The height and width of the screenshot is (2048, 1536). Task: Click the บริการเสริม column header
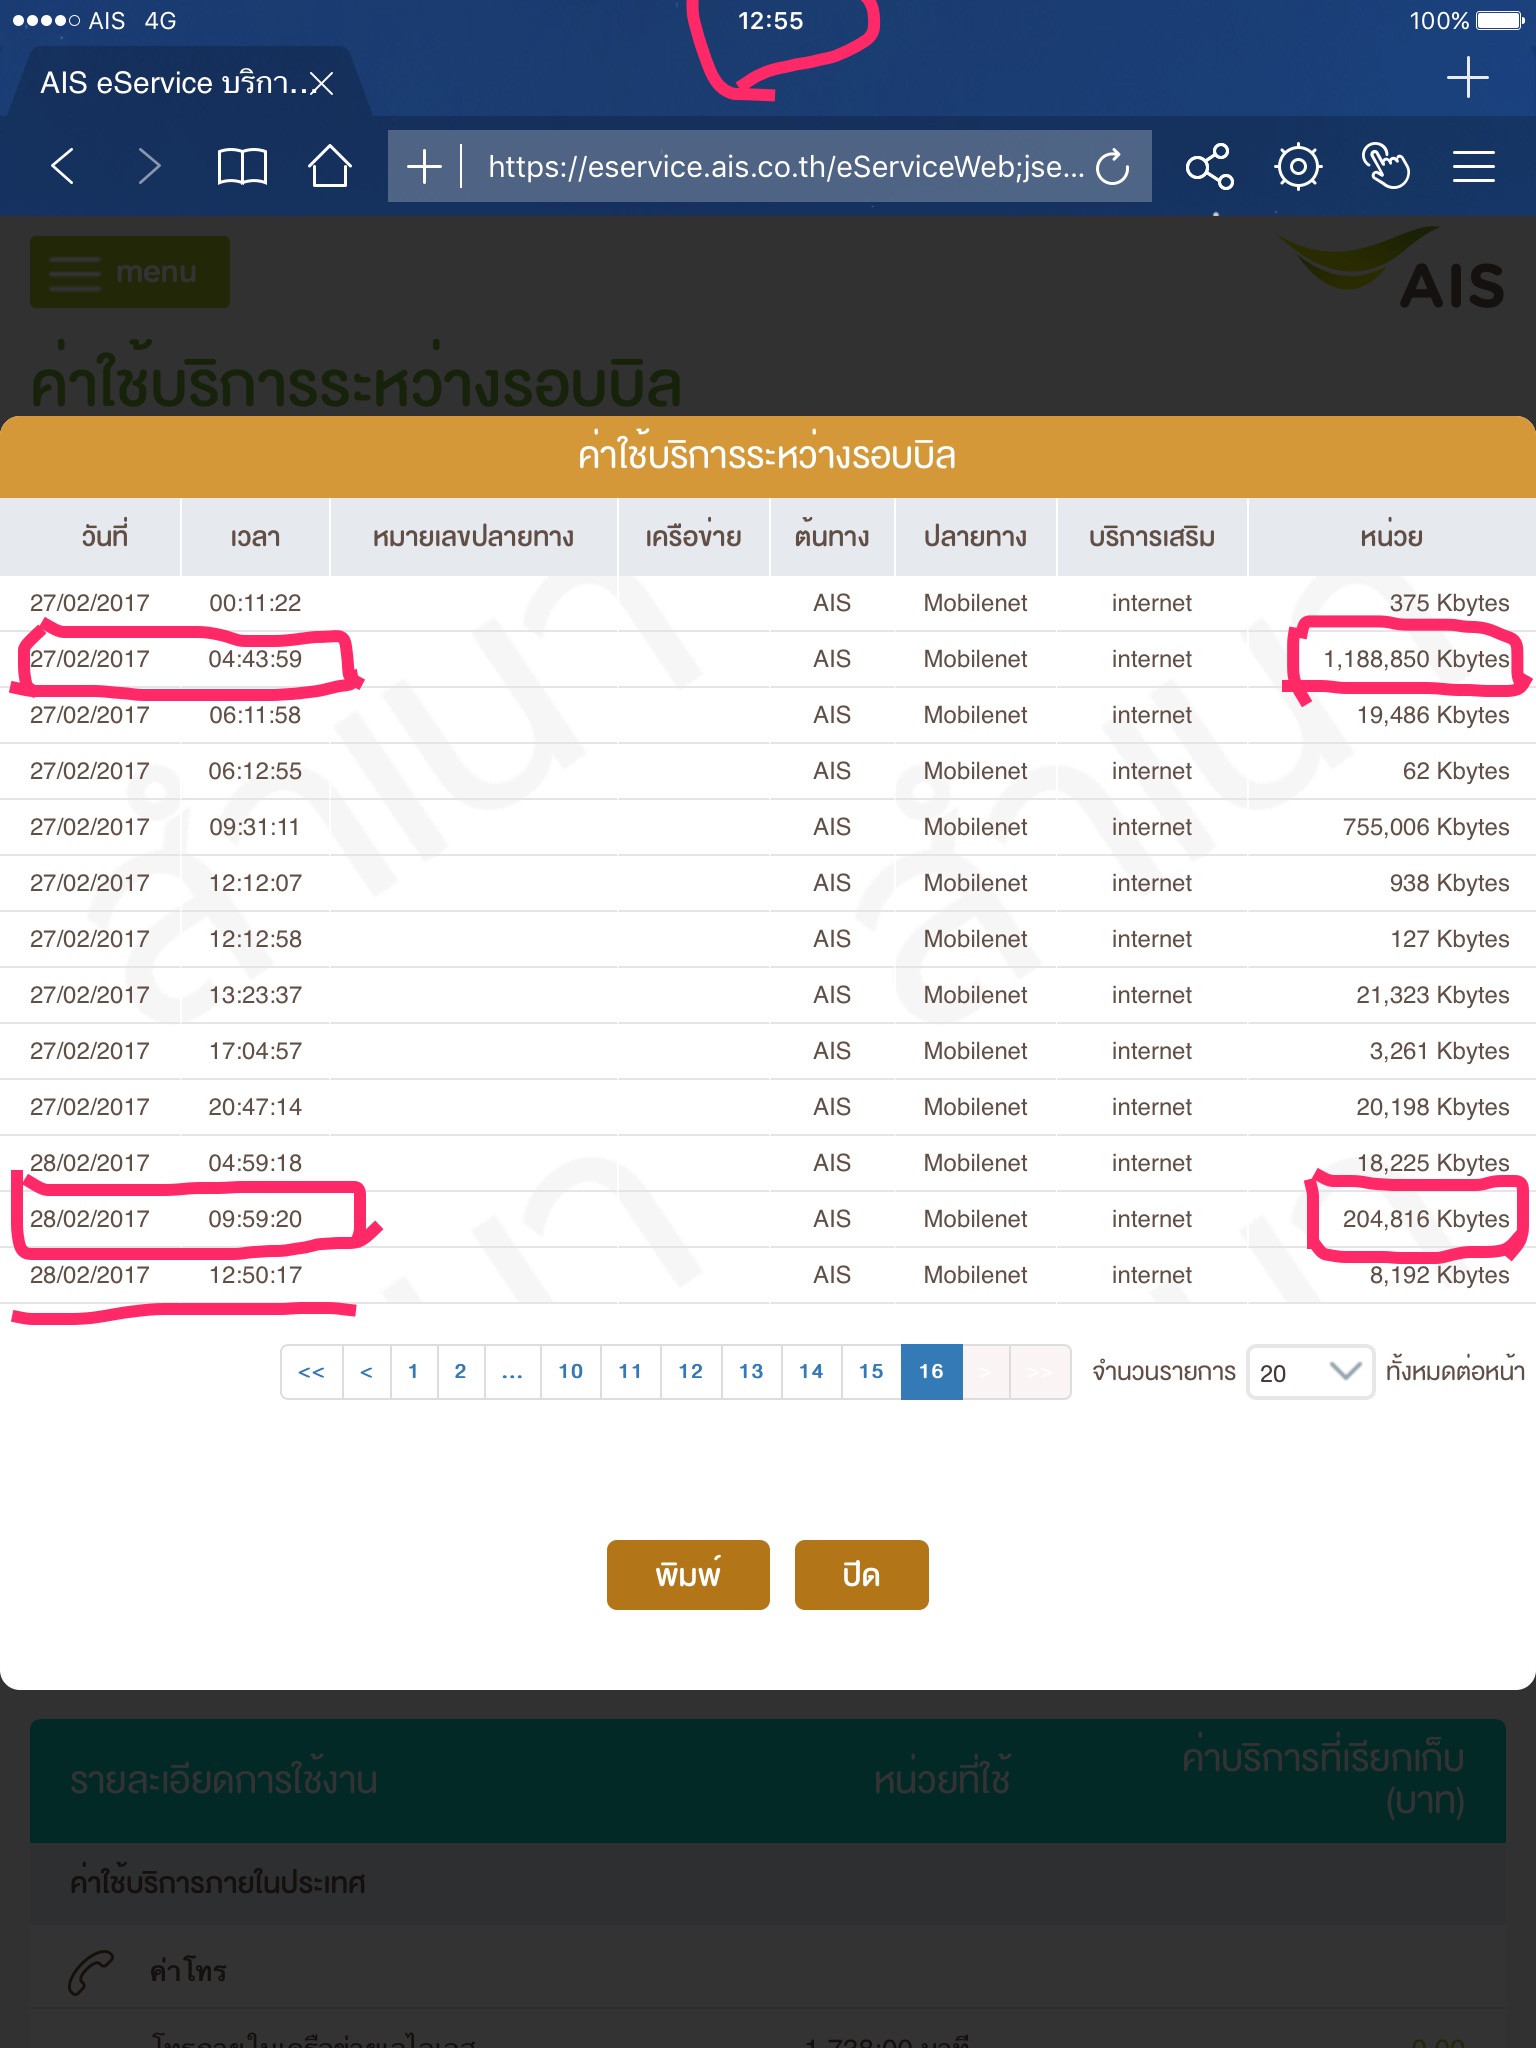1152,538
